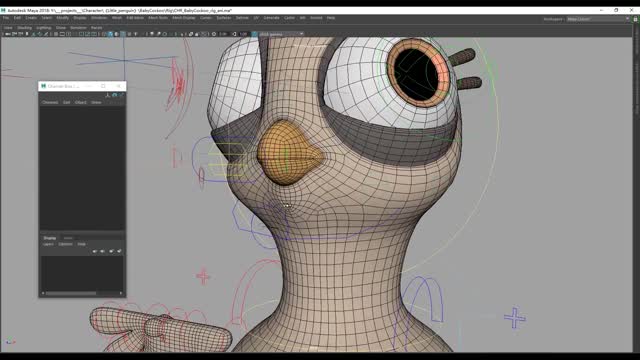This screenshot has width=640, height=360.
Task: Open the UV menu
Action: (x=256, y=18)
